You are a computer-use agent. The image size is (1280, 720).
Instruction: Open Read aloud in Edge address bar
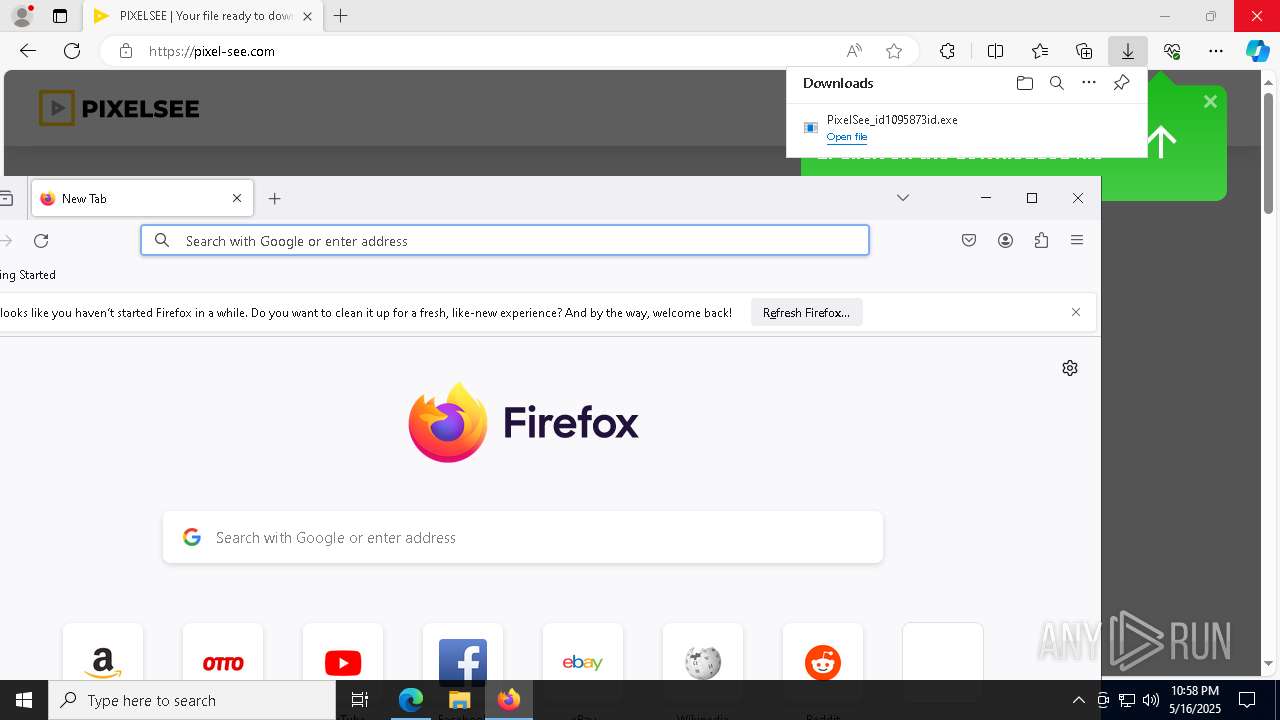click(x=854, y=51)
